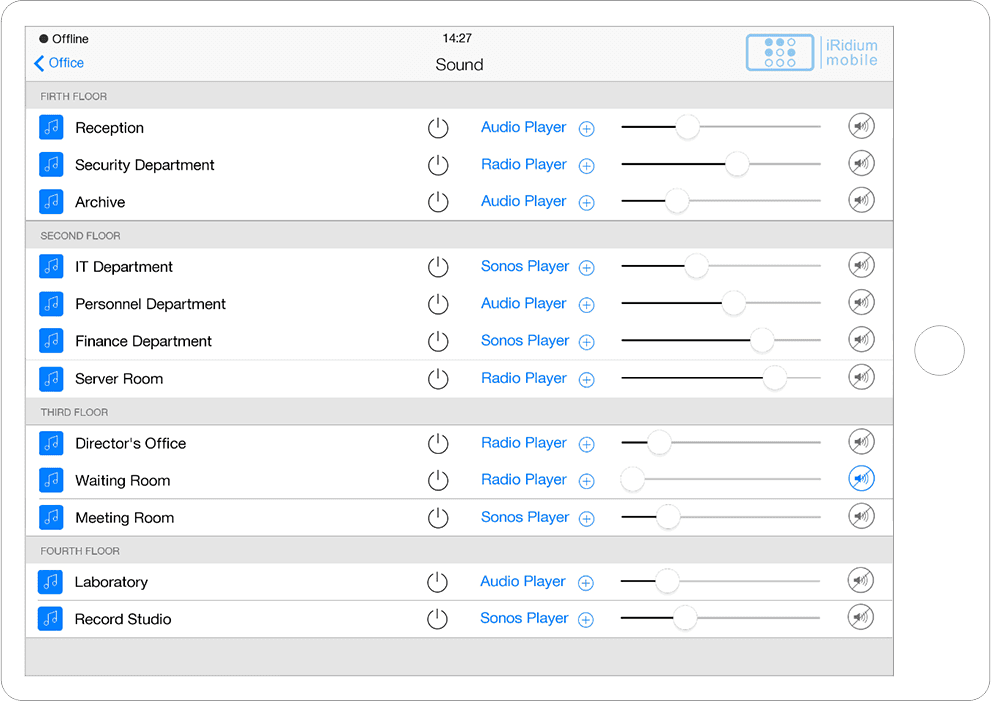
Task: Tap the music note icon for Laboratory
Action: tap(50, 582)
